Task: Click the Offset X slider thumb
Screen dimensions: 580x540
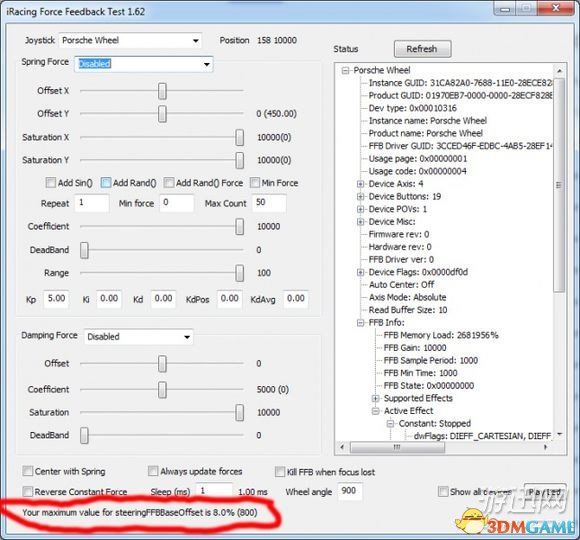Action: [162, 91]
